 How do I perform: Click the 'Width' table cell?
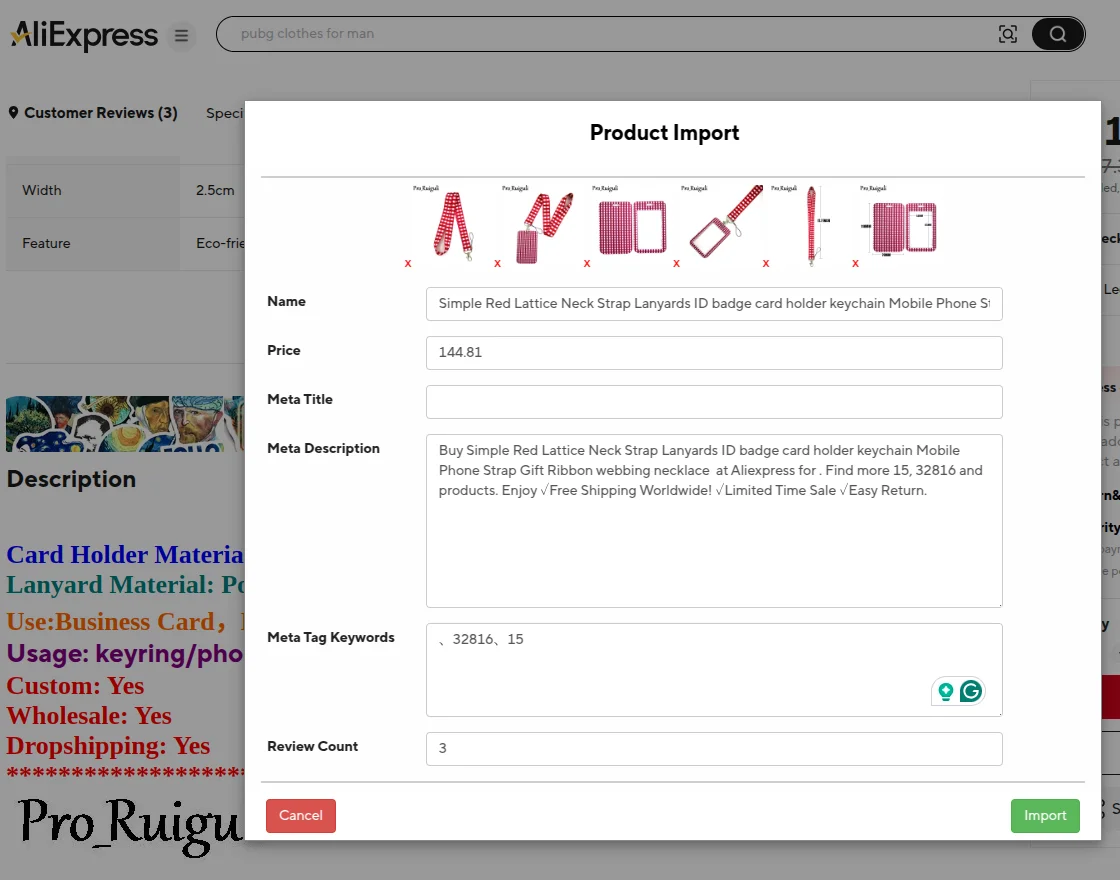93,191
